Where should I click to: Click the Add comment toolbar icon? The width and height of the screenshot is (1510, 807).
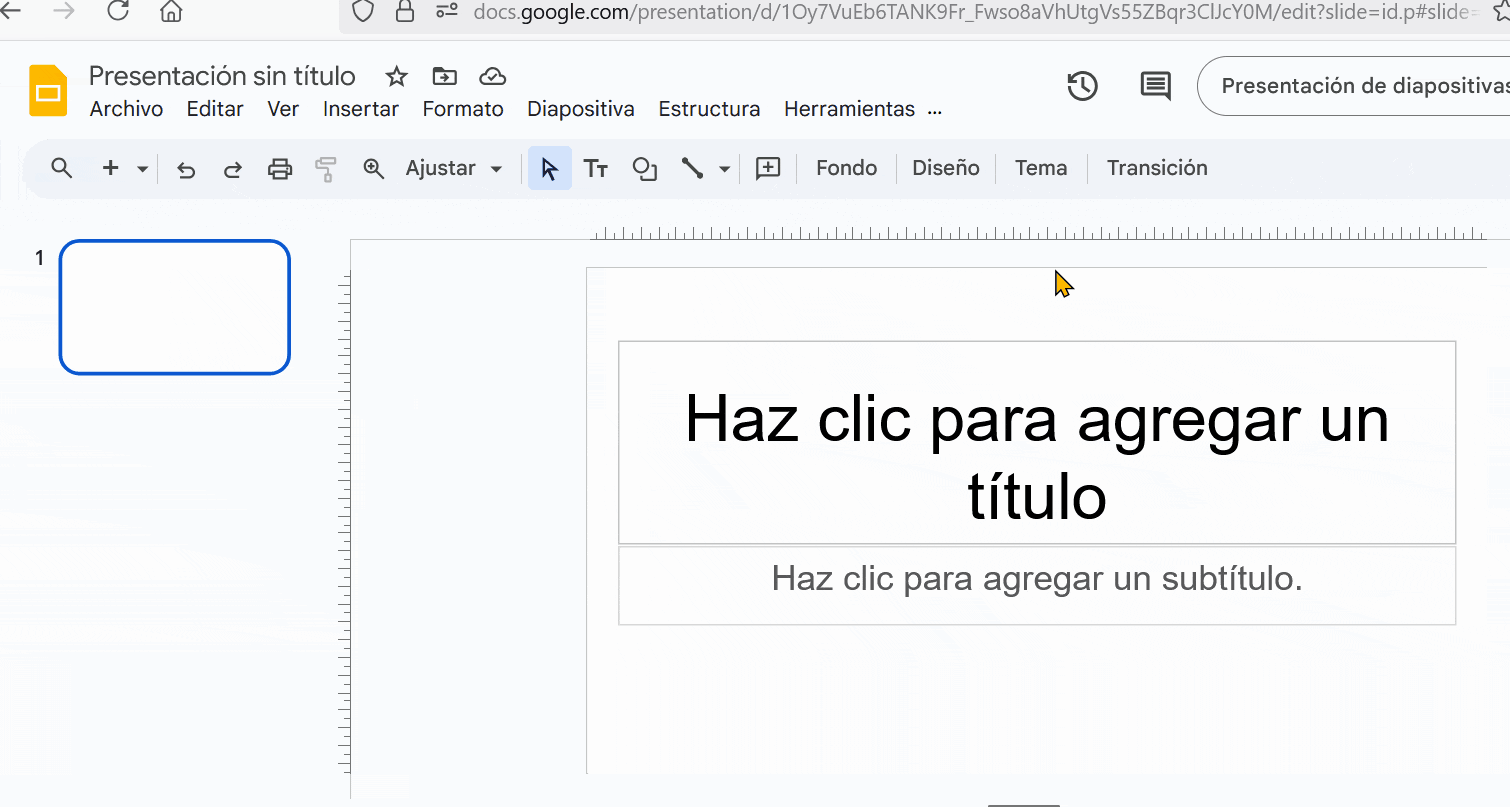coord(767,168)
